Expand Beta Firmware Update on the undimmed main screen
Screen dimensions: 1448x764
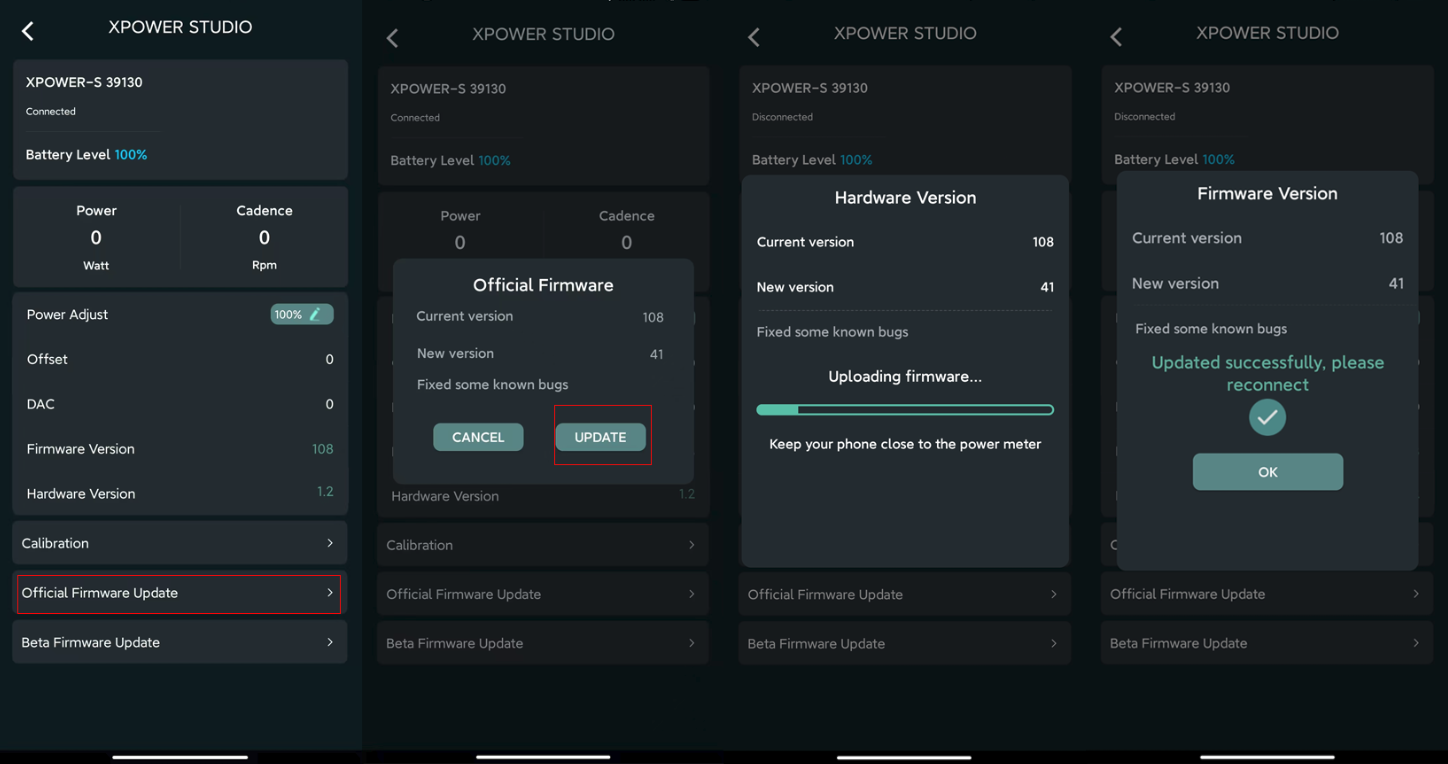click(330, 642)
